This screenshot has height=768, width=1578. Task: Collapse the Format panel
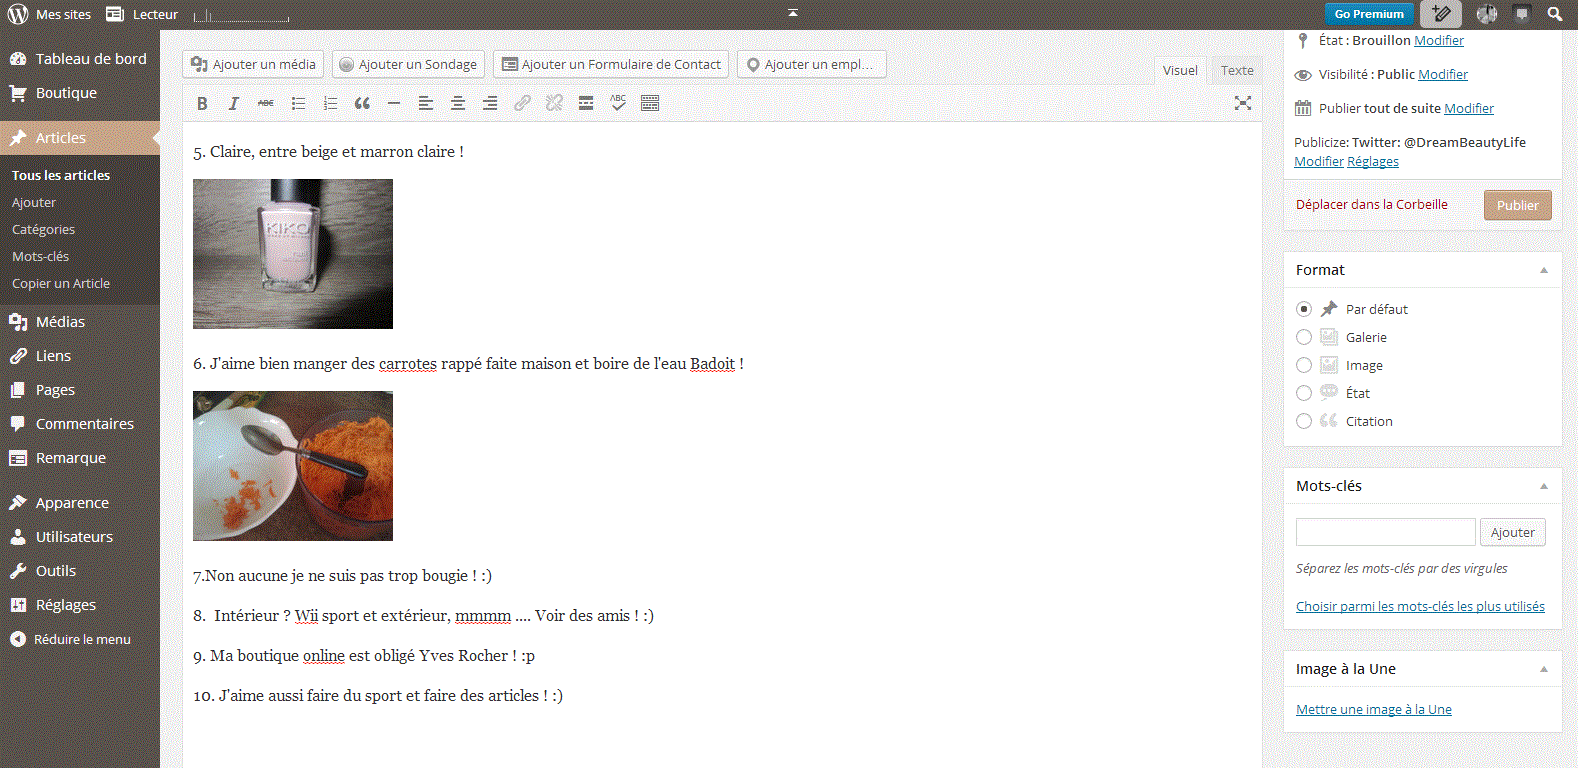pos(1543,270)
